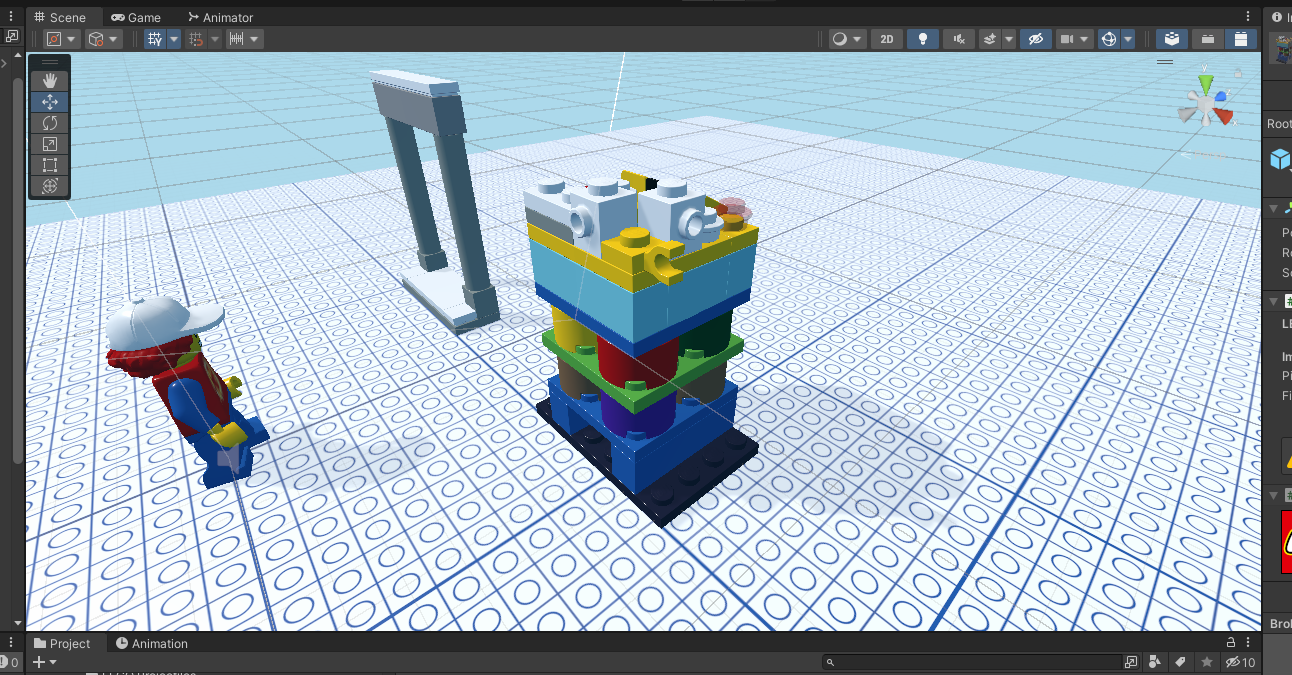Toggle scene visibility with the crossed-eye button

1036,38
